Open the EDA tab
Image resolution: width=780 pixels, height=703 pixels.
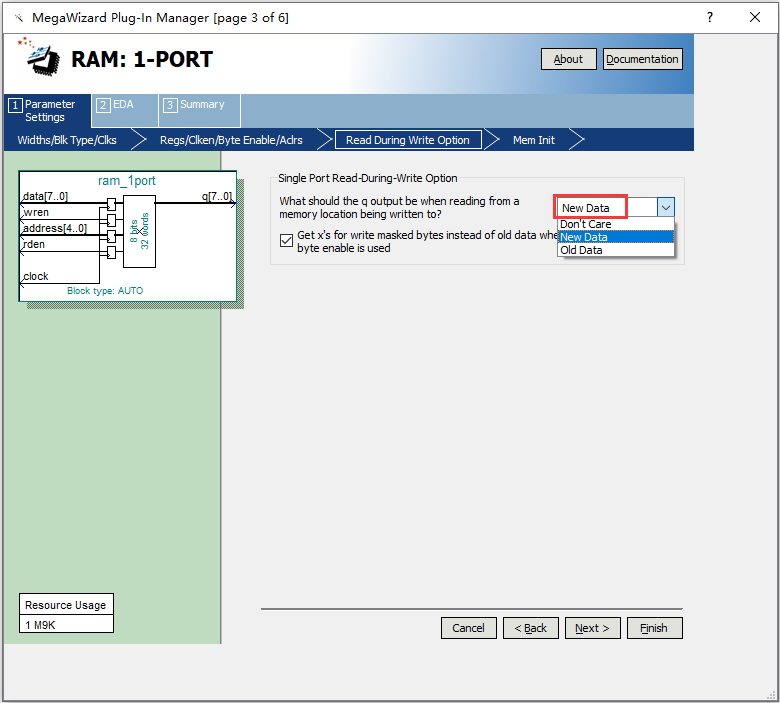point(125,110)
